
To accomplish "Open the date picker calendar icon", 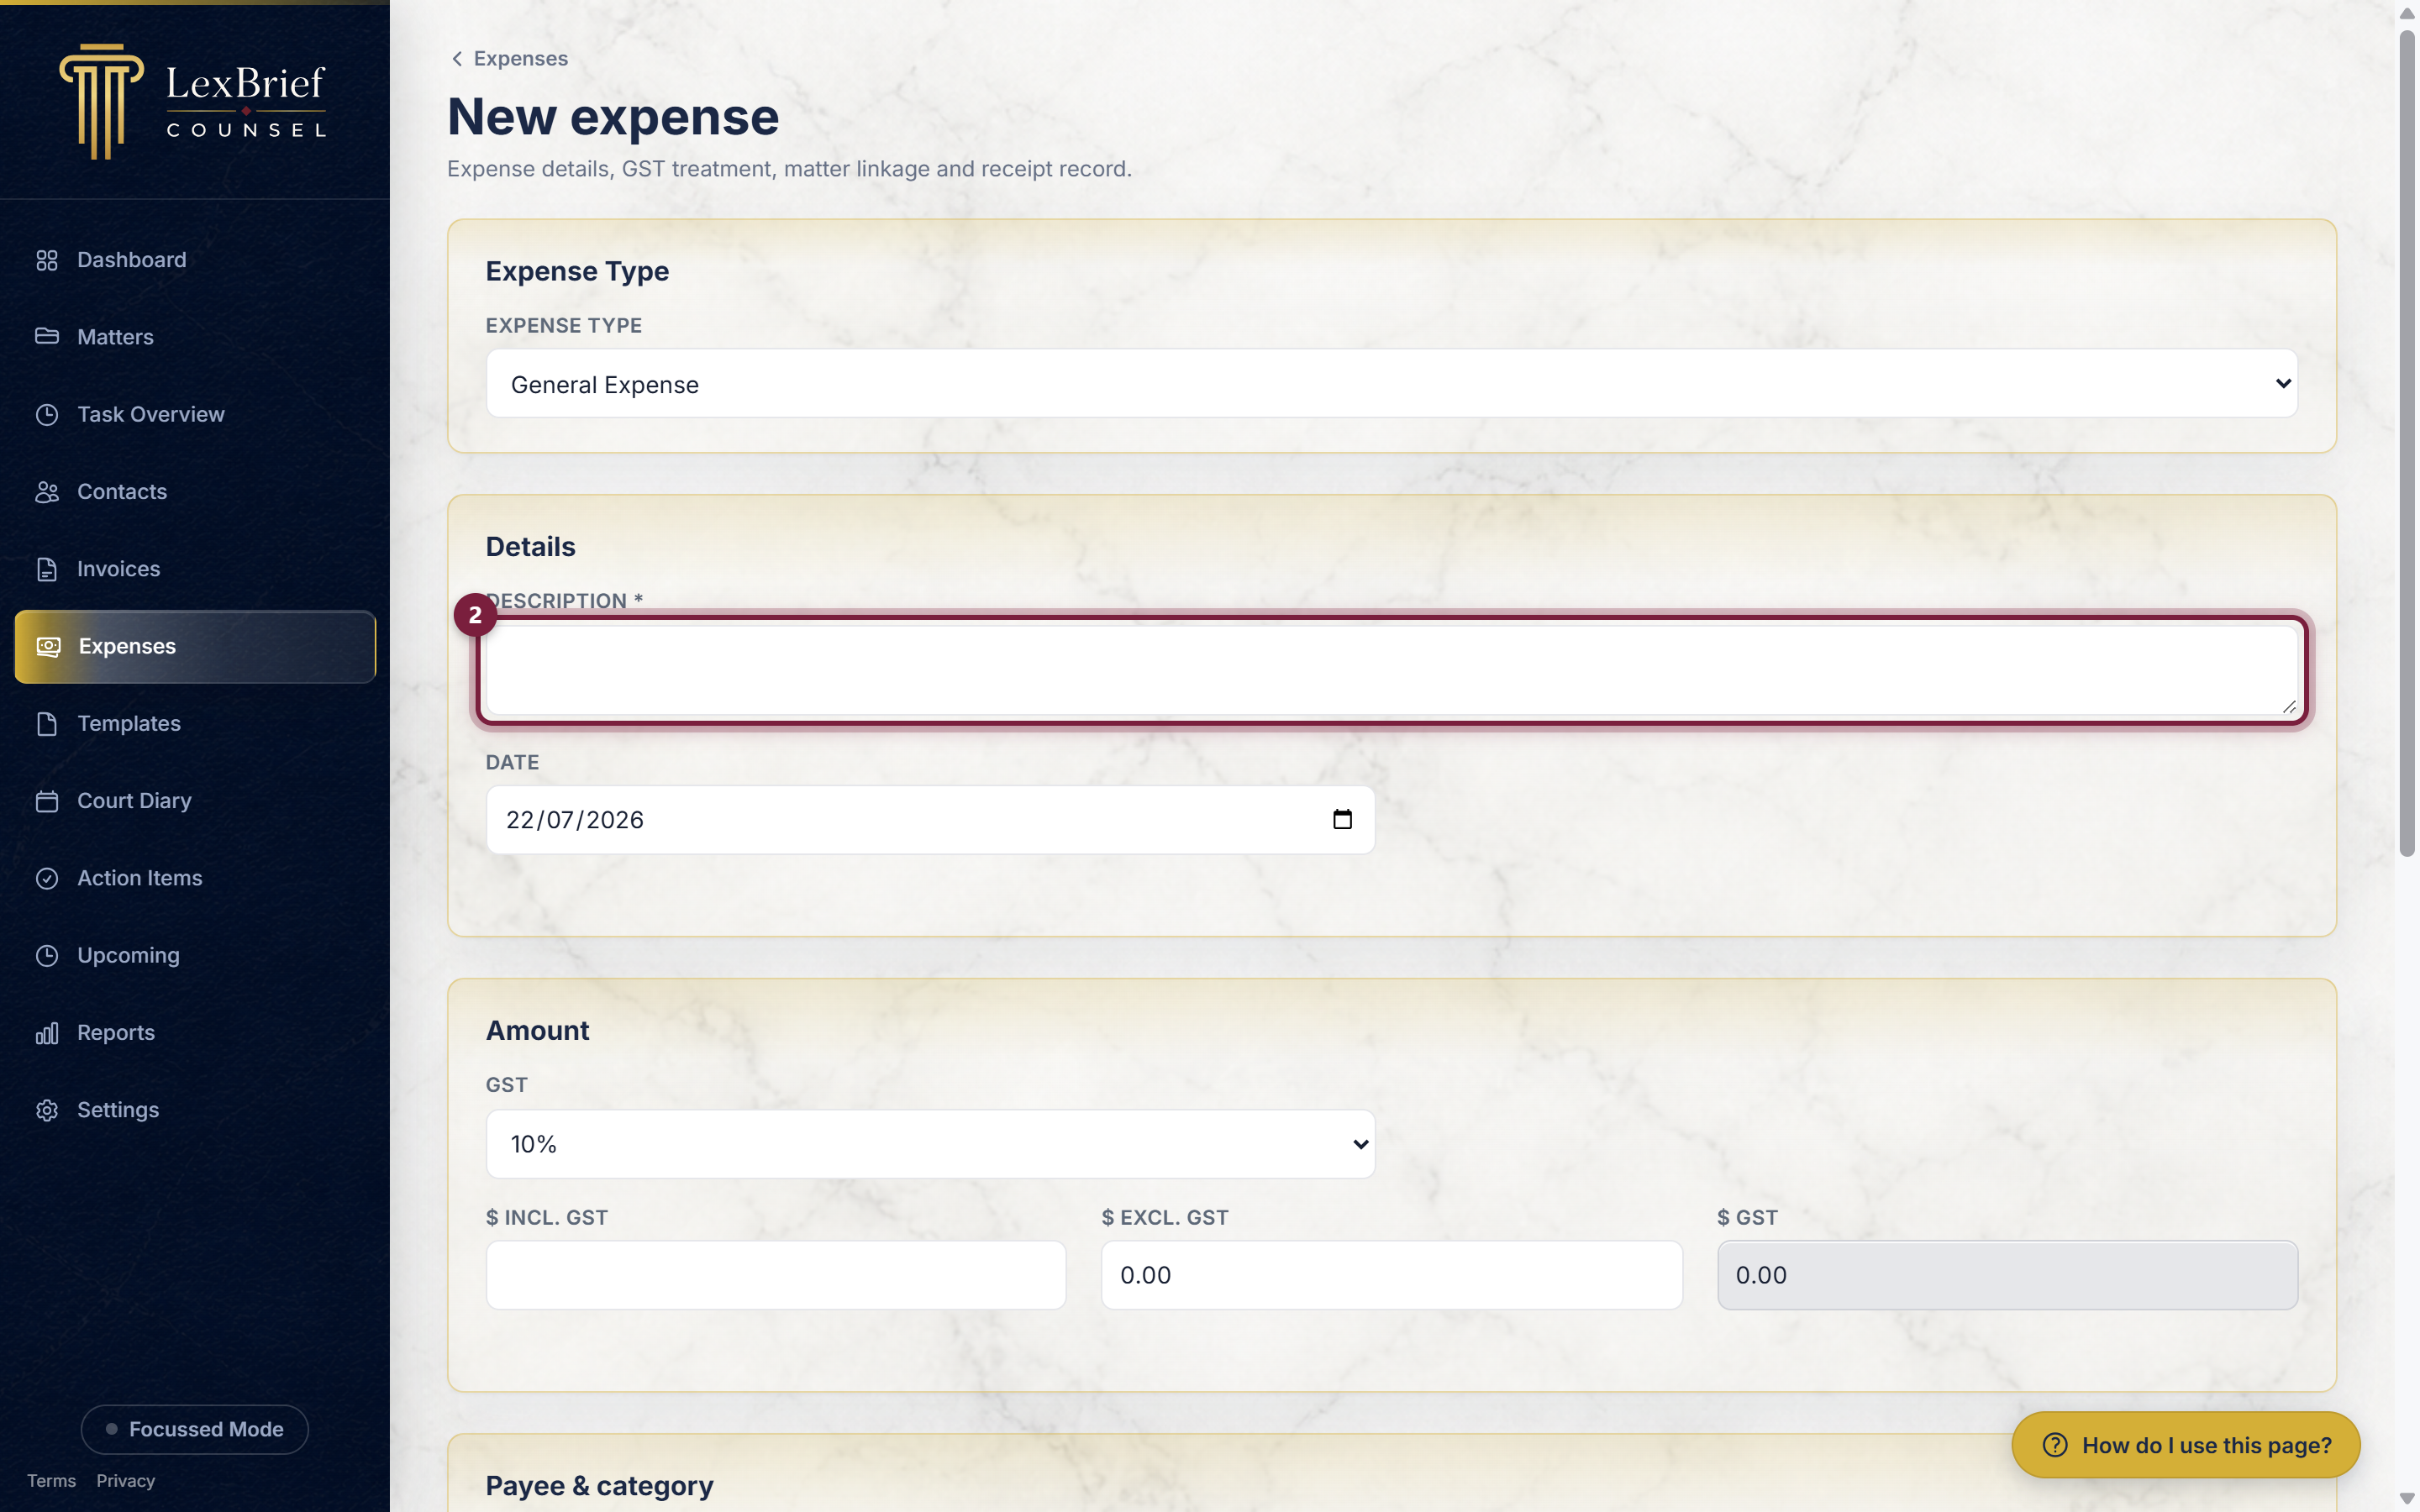I will tap(1342, 820).
